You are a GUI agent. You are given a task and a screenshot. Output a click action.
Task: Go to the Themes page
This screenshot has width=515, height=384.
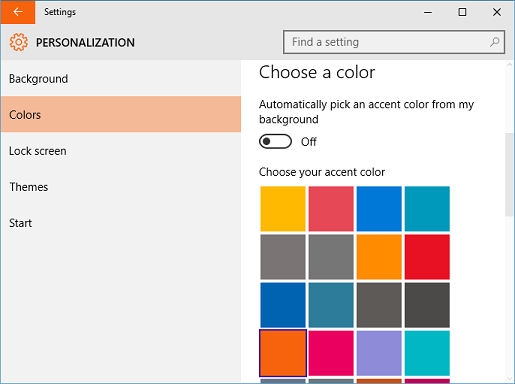(121, 187)
